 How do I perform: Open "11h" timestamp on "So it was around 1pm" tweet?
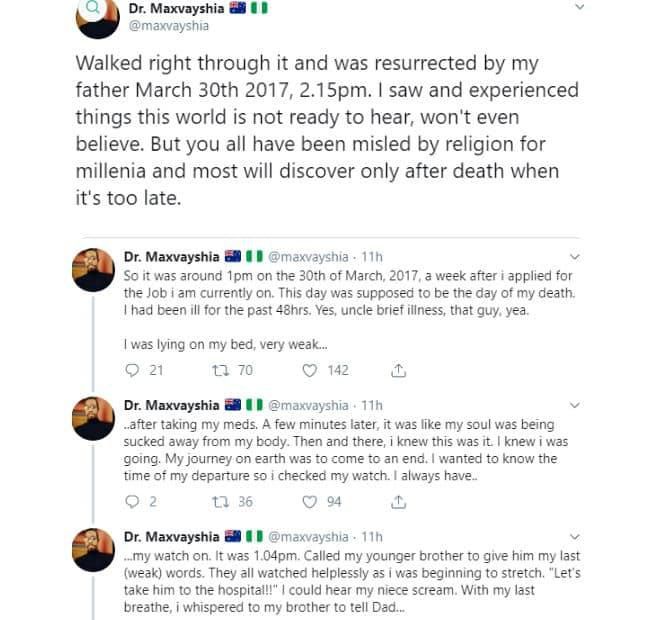(371, 256)
